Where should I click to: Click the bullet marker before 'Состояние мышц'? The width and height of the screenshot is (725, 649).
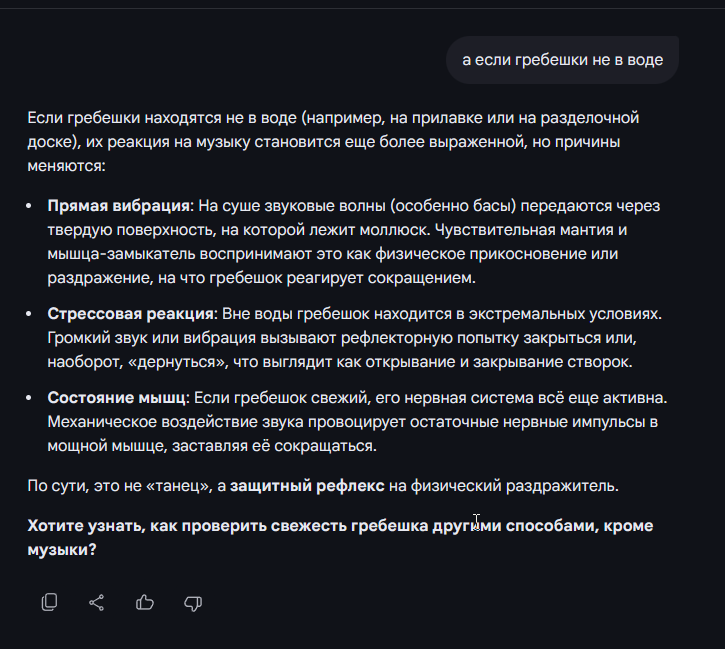[33, 398]
